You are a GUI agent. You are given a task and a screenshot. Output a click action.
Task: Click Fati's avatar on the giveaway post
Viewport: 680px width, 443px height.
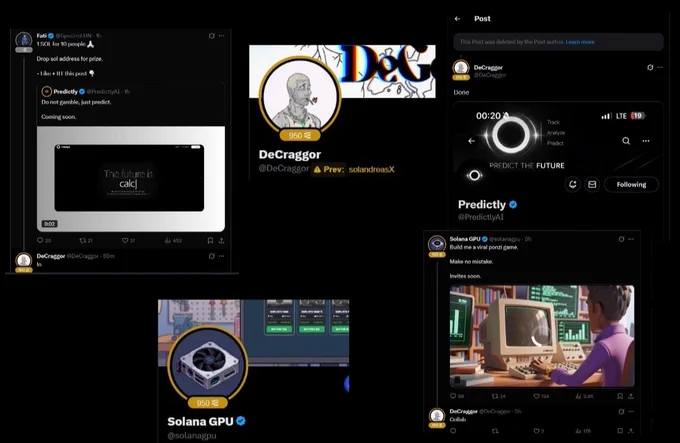click(x=23, y=40)
